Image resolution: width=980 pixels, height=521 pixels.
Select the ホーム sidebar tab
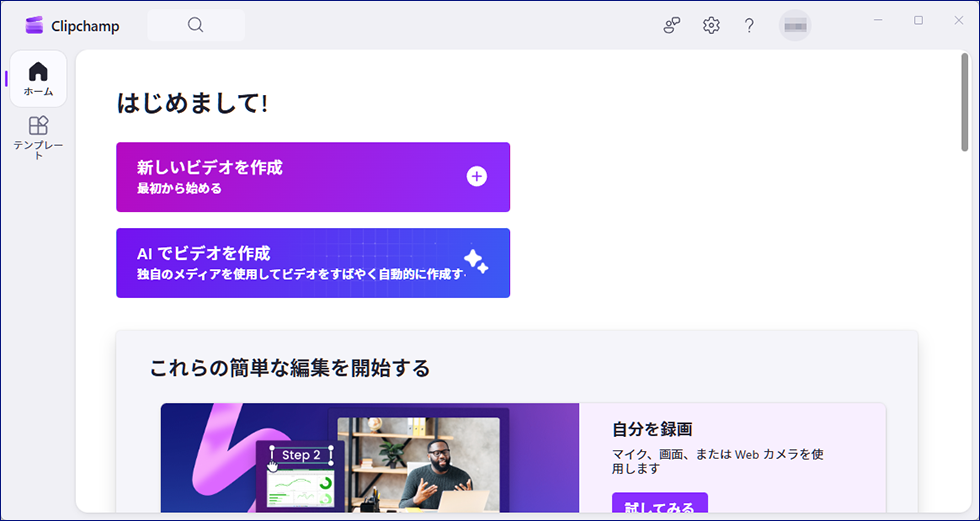(x=38, y=79)
